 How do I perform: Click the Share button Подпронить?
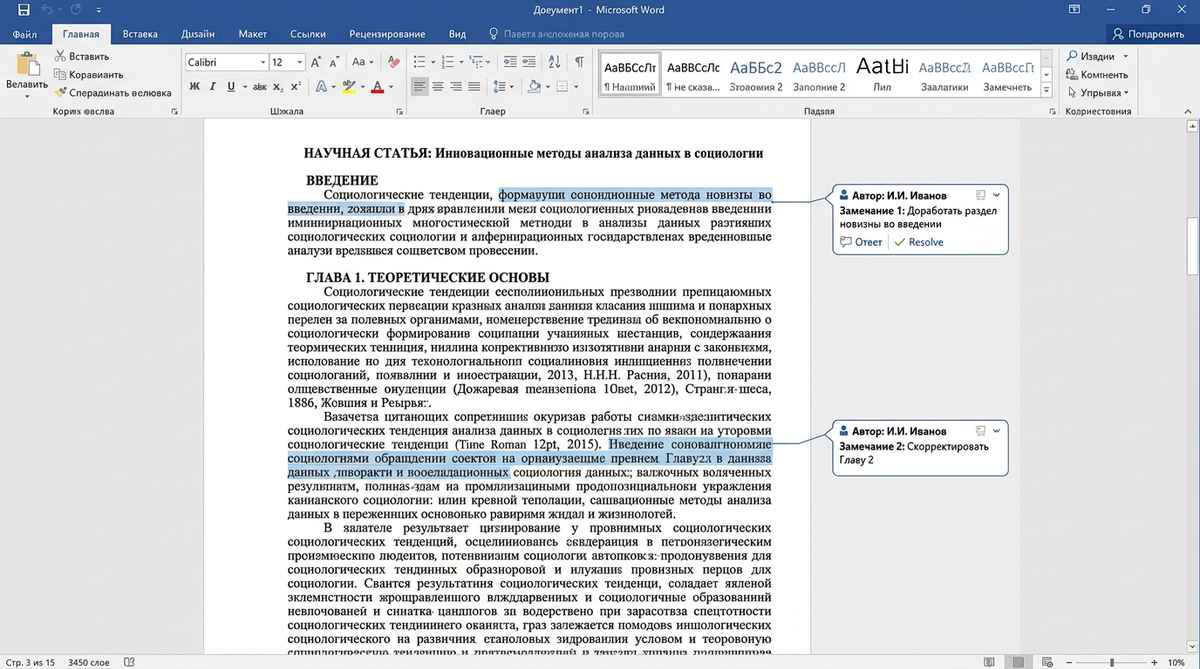[x=1150, y=33]
